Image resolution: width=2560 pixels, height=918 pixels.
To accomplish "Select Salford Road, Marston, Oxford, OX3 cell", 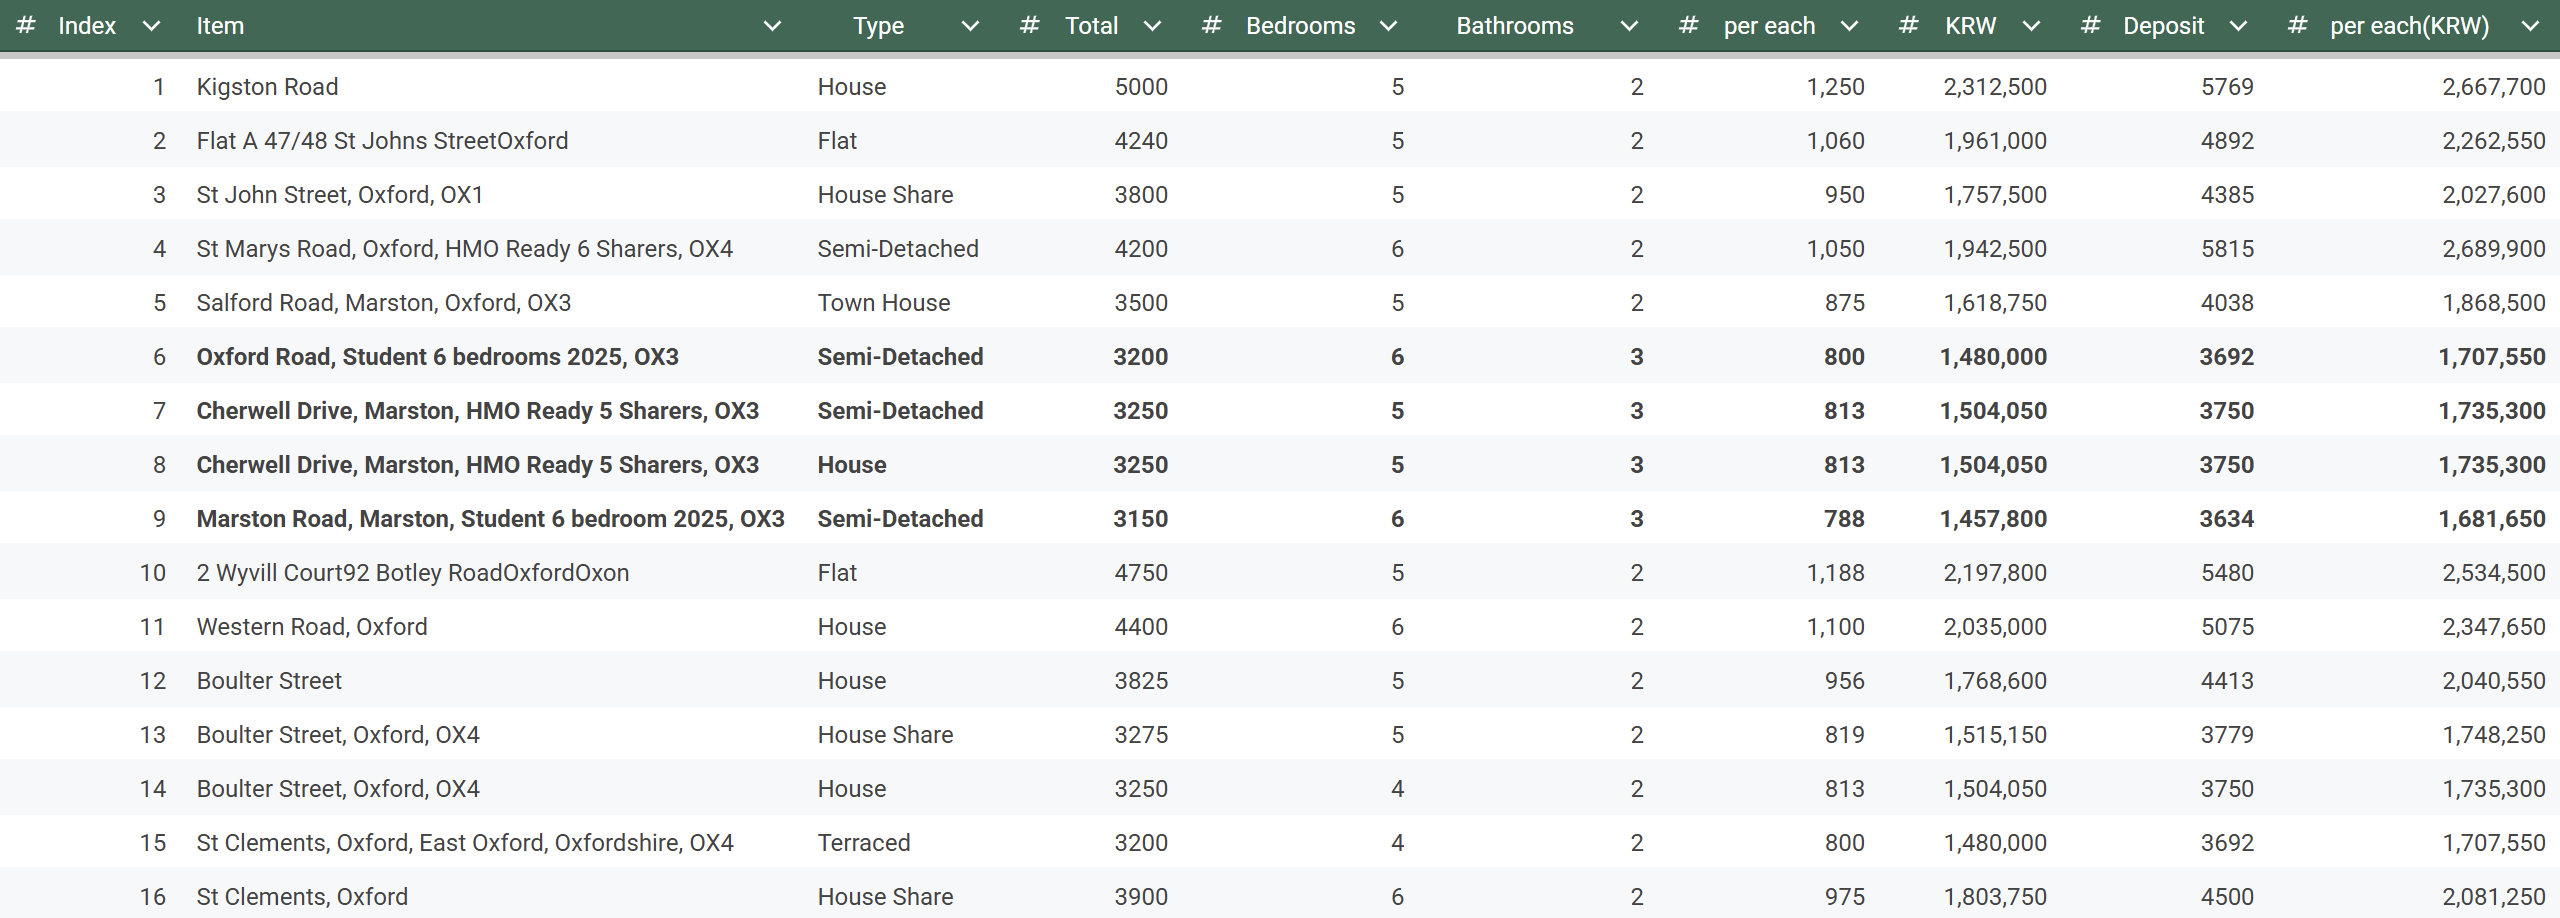I will point(384,303).
